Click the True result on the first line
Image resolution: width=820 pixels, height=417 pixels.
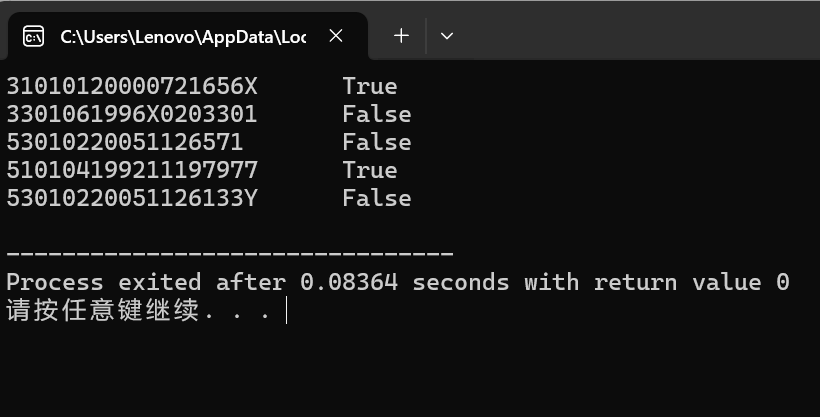point(370,86)
